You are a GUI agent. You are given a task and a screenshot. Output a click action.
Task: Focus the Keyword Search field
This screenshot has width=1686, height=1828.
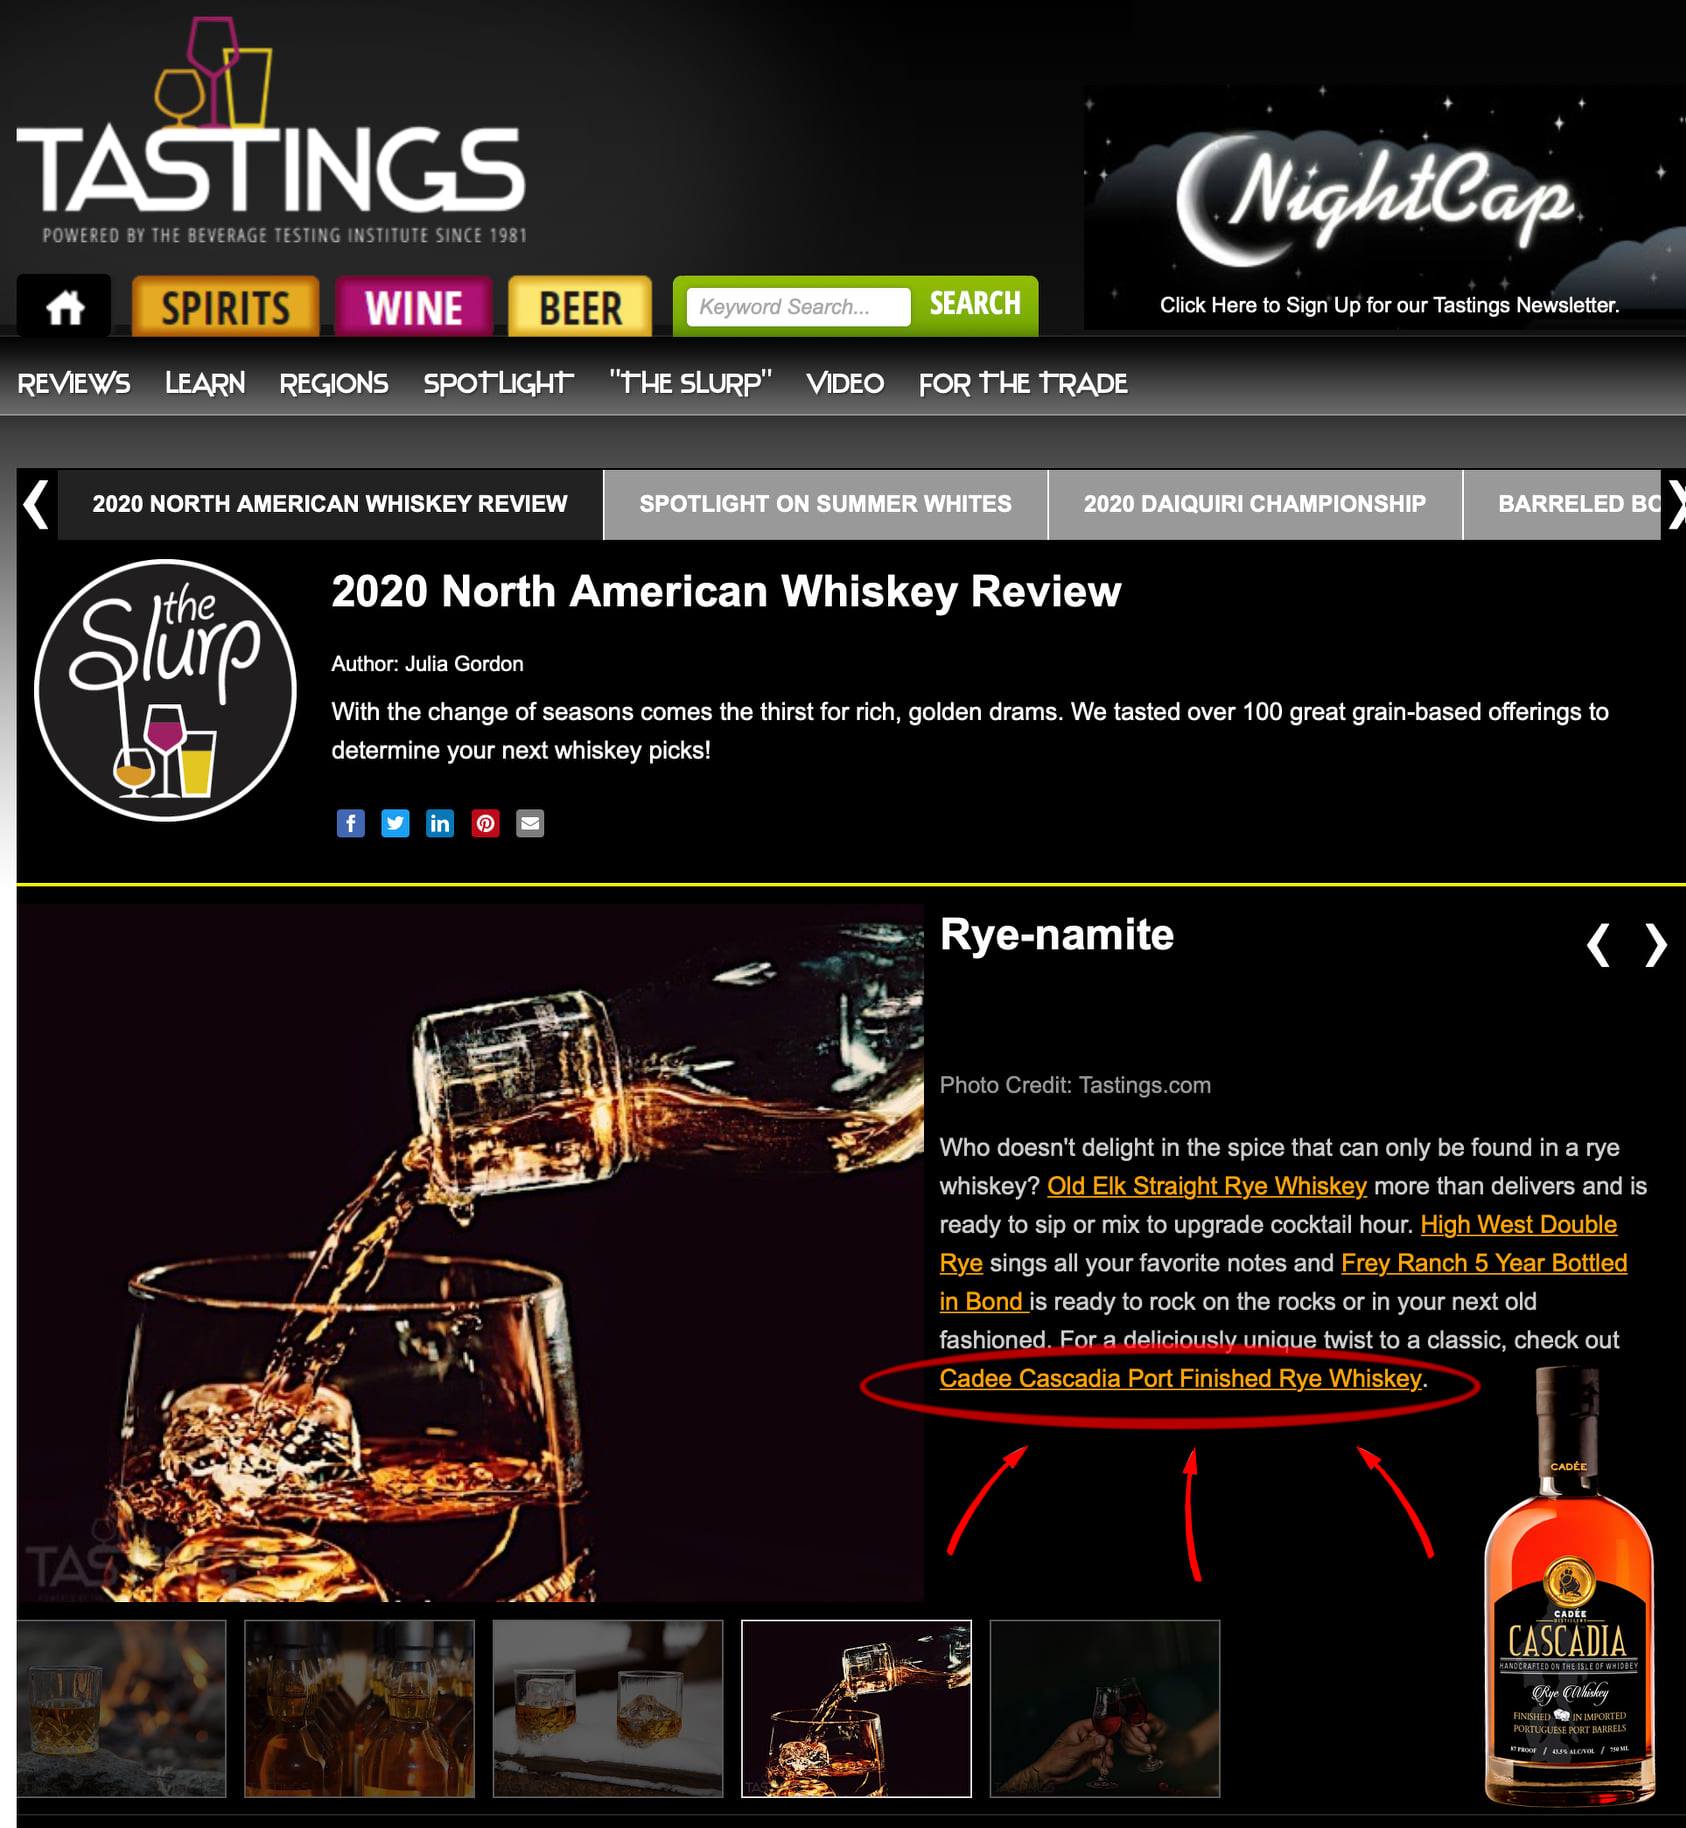pyautogui.click(x=798, y=306)
